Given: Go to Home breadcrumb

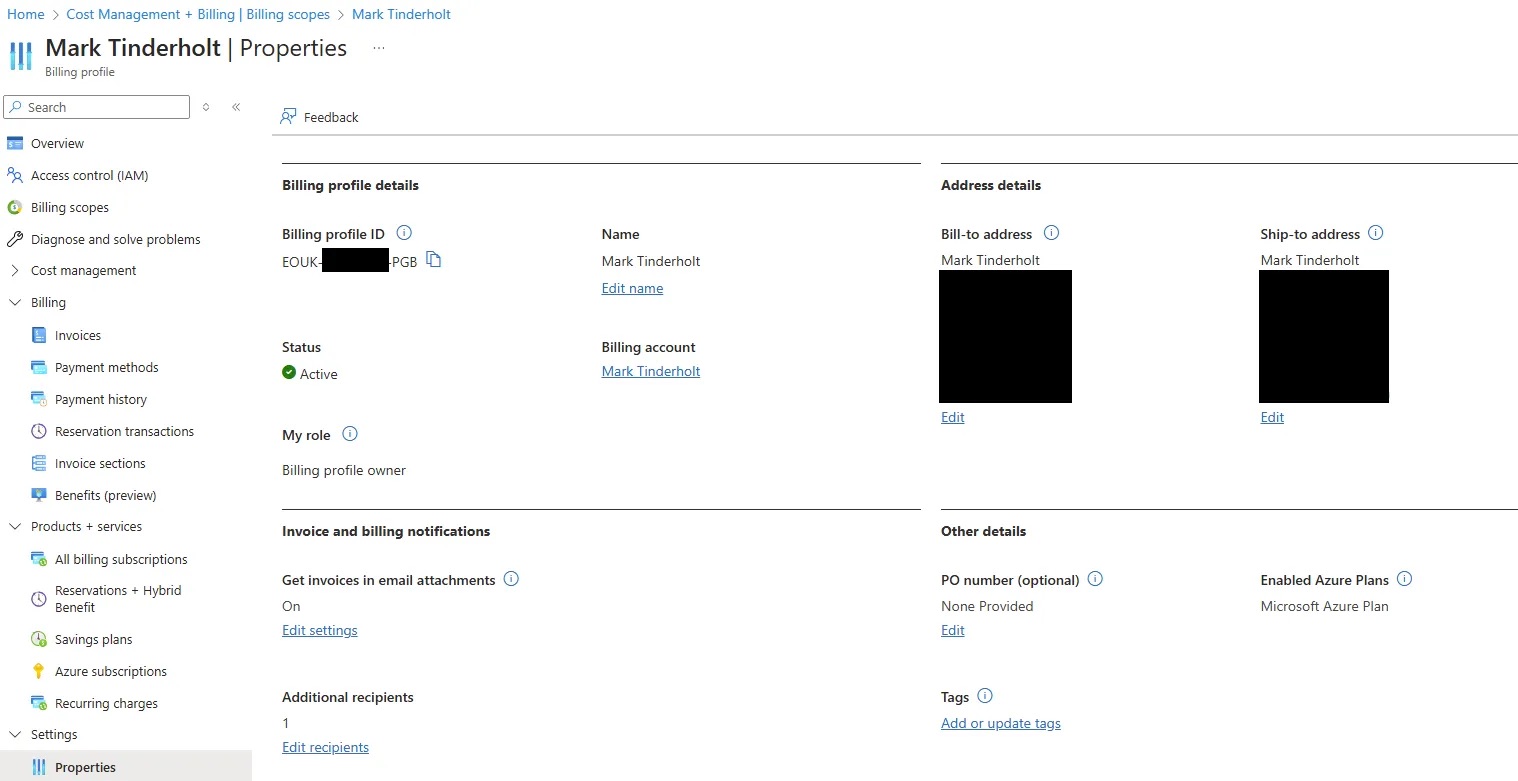Looking at the screenshot, I should (x=26, y=14).
